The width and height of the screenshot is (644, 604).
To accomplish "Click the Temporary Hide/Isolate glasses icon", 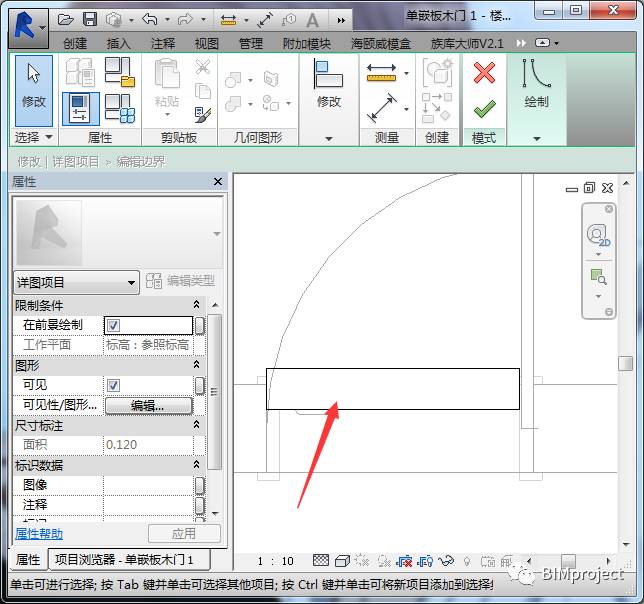I will tap(446, 561).
